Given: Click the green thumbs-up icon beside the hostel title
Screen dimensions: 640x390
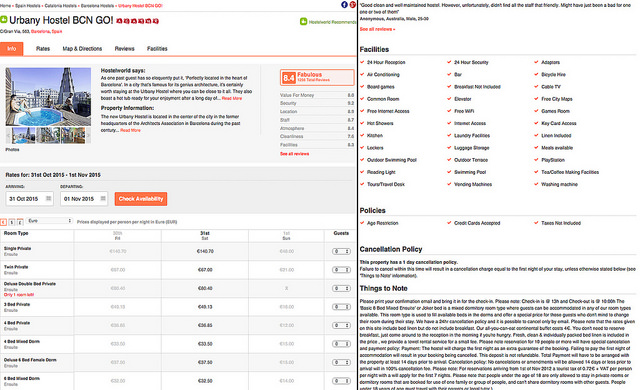Looking at the screenshot, I should (4, 19).
